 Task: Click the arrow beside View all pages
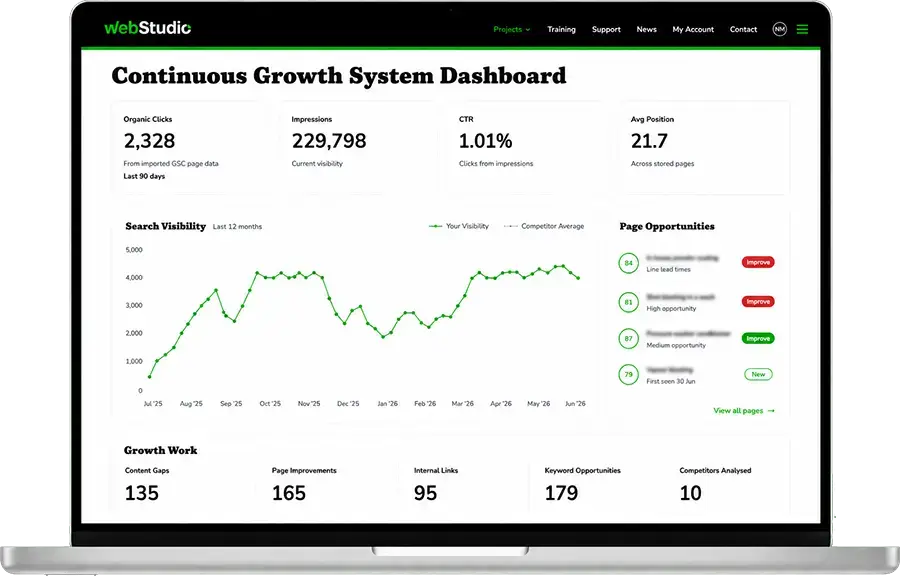click(771, 411)
